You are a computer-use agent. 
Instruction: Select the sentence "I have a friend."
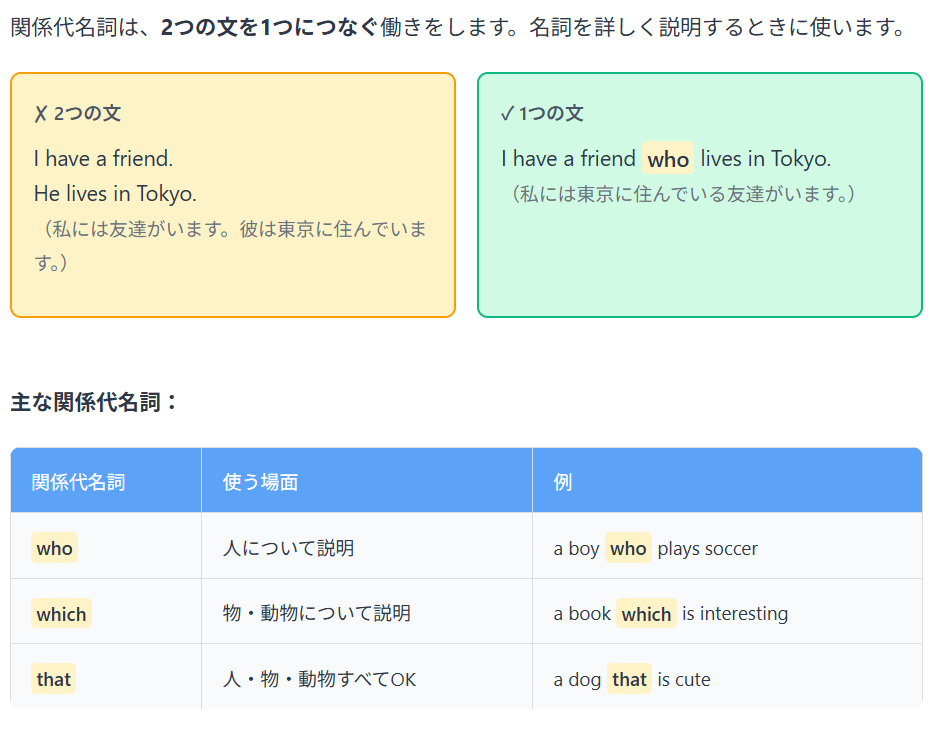[103, 158]
